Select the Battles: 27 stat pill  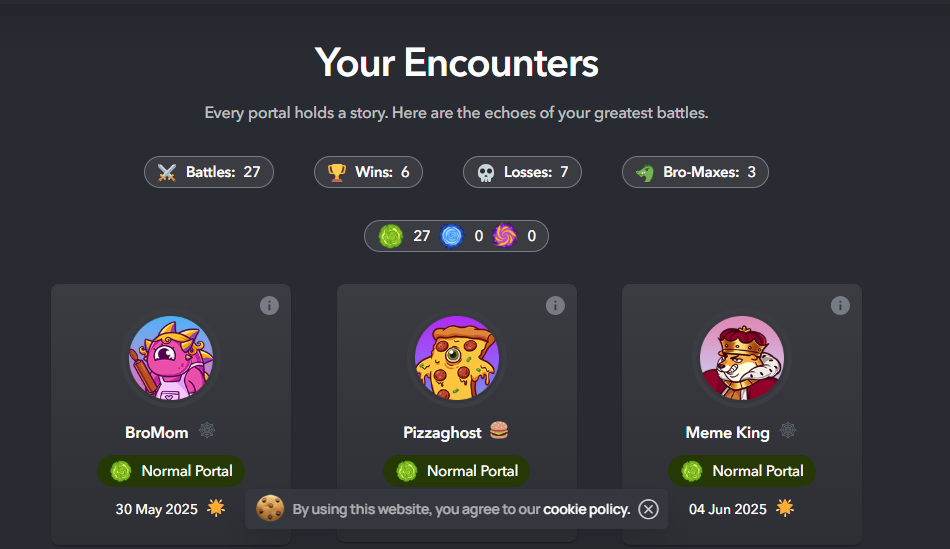click(x=209, y=172)
